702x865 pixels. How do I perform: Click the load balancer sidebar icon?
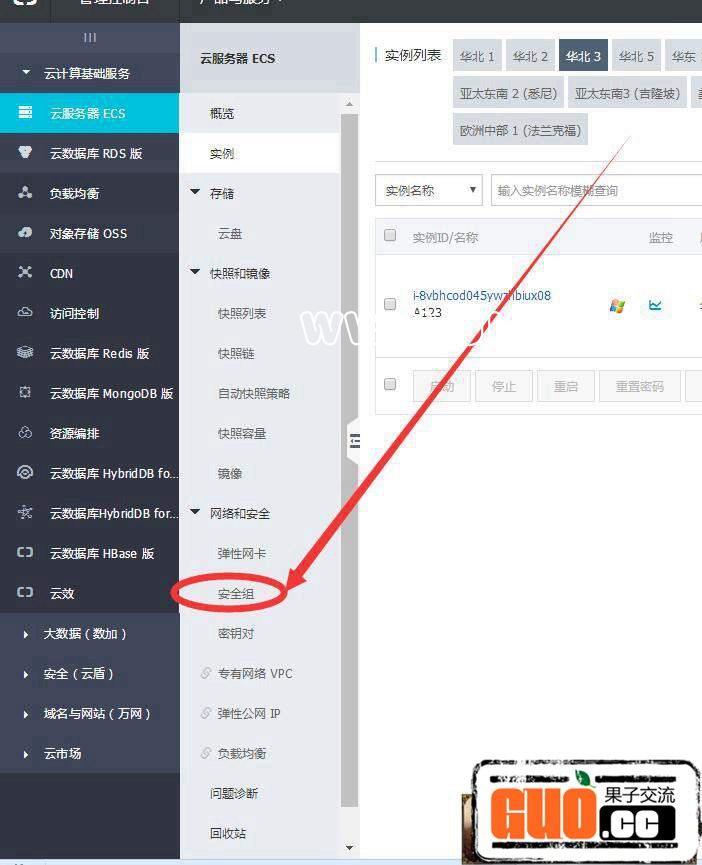click(x=26, y=193)
